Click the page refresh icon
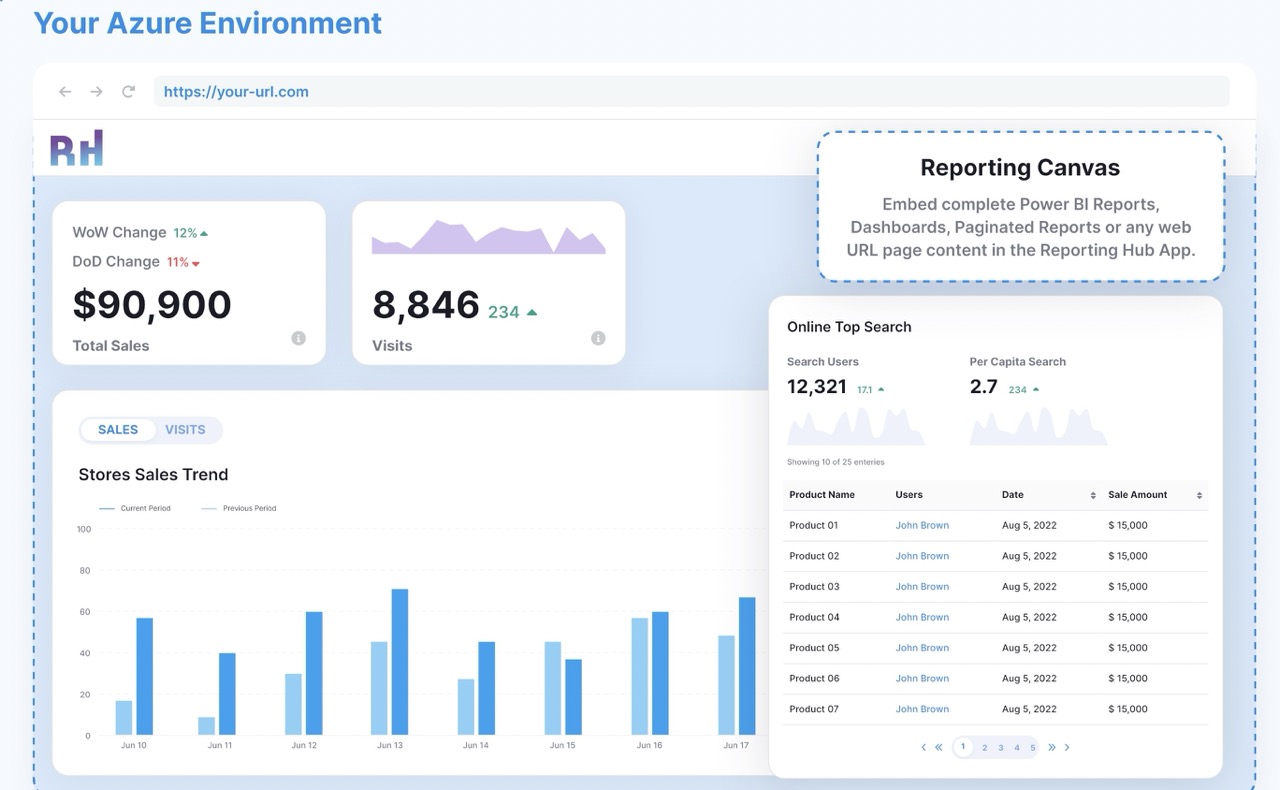The width and height of the screenshot is (1280, 790). (128, 90)
